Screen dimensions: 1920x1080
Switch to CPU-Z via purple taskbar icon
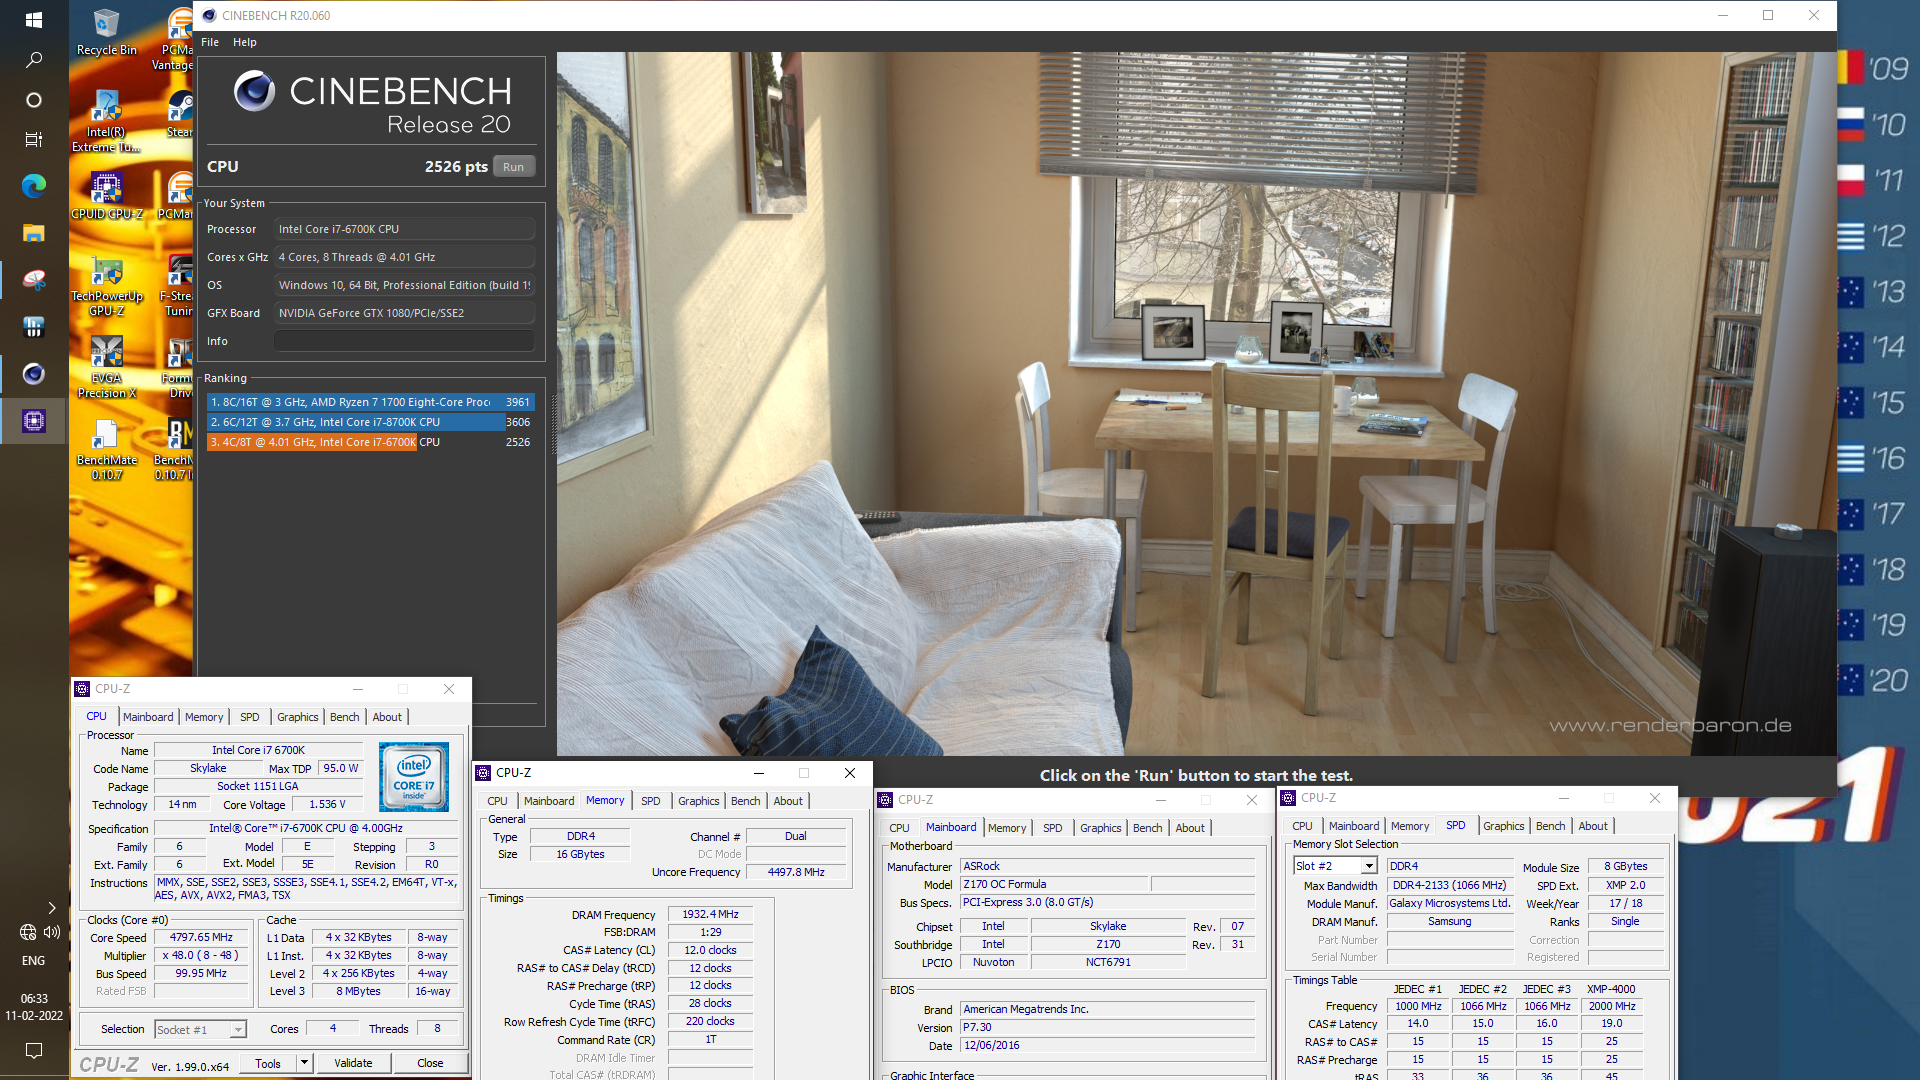(33, 421)
